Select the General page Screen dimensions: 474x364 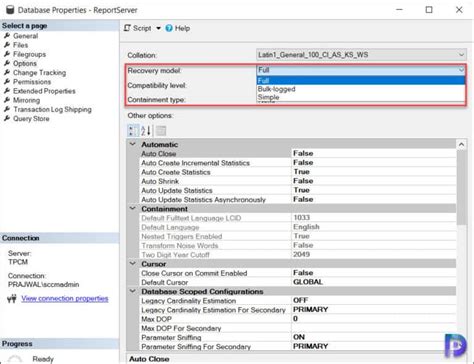(25, 36)
